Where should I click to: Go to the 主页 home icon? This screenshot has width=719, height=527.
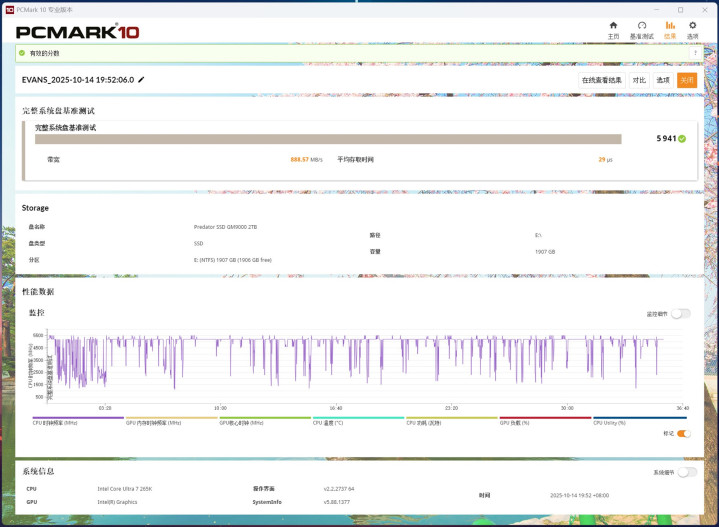[x=613, y=26]
